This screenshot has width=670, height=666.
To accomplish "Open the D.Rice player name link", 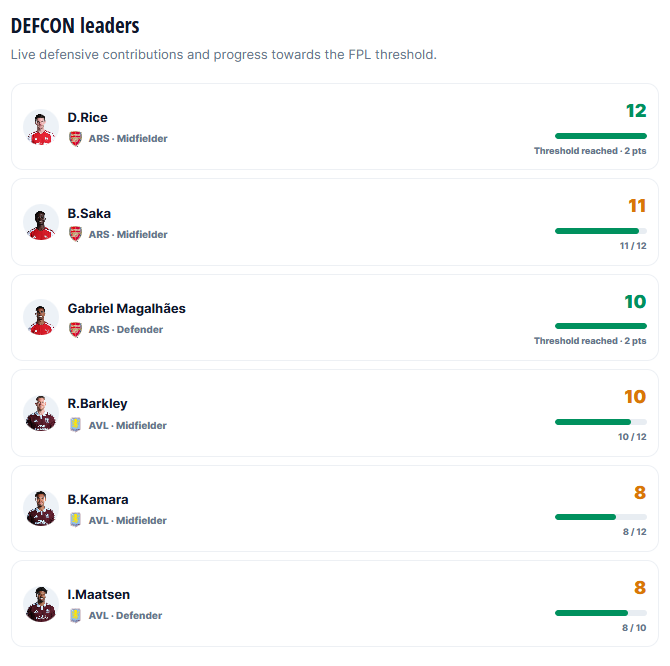I will 88,117.
